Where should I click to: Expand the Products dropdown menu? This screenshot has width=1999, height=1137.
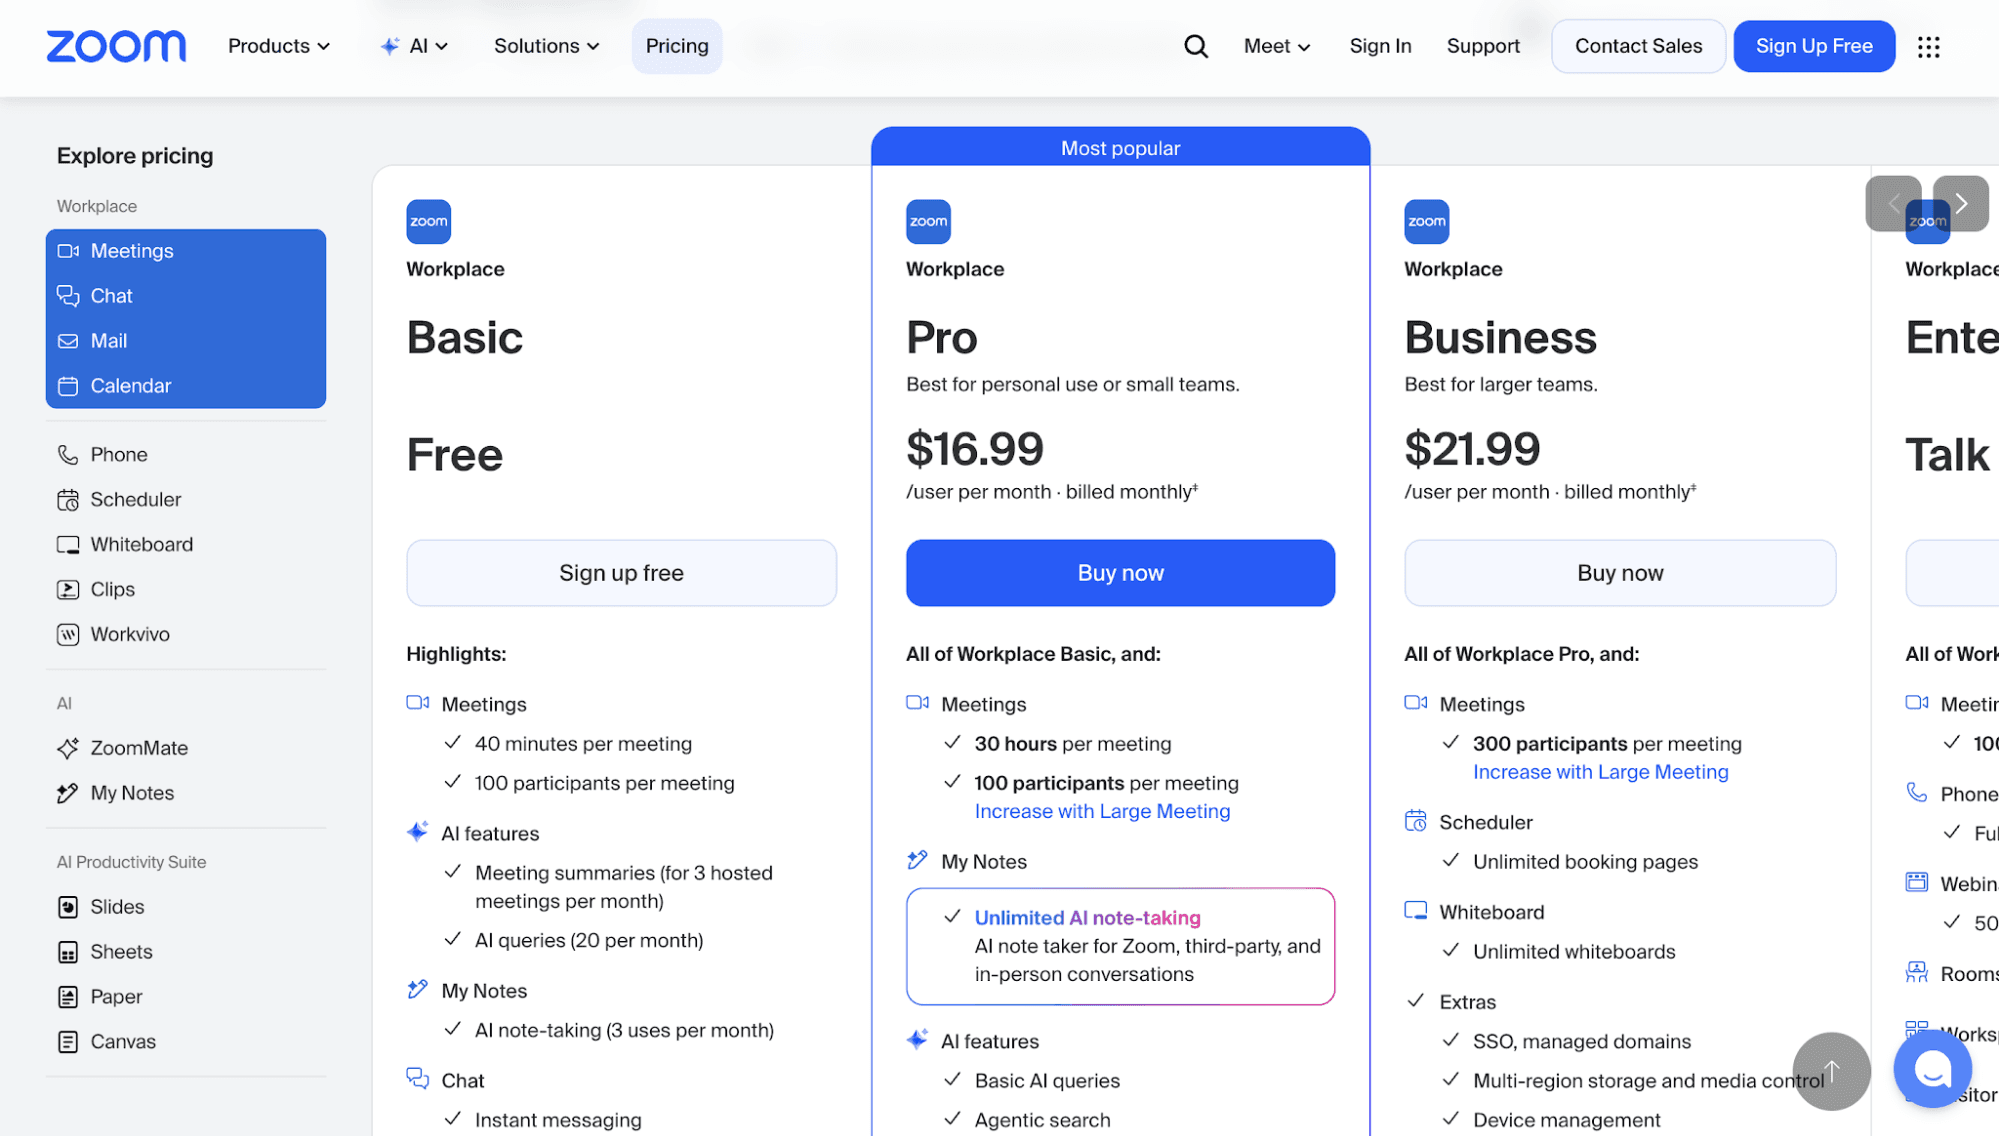(279, 46)
